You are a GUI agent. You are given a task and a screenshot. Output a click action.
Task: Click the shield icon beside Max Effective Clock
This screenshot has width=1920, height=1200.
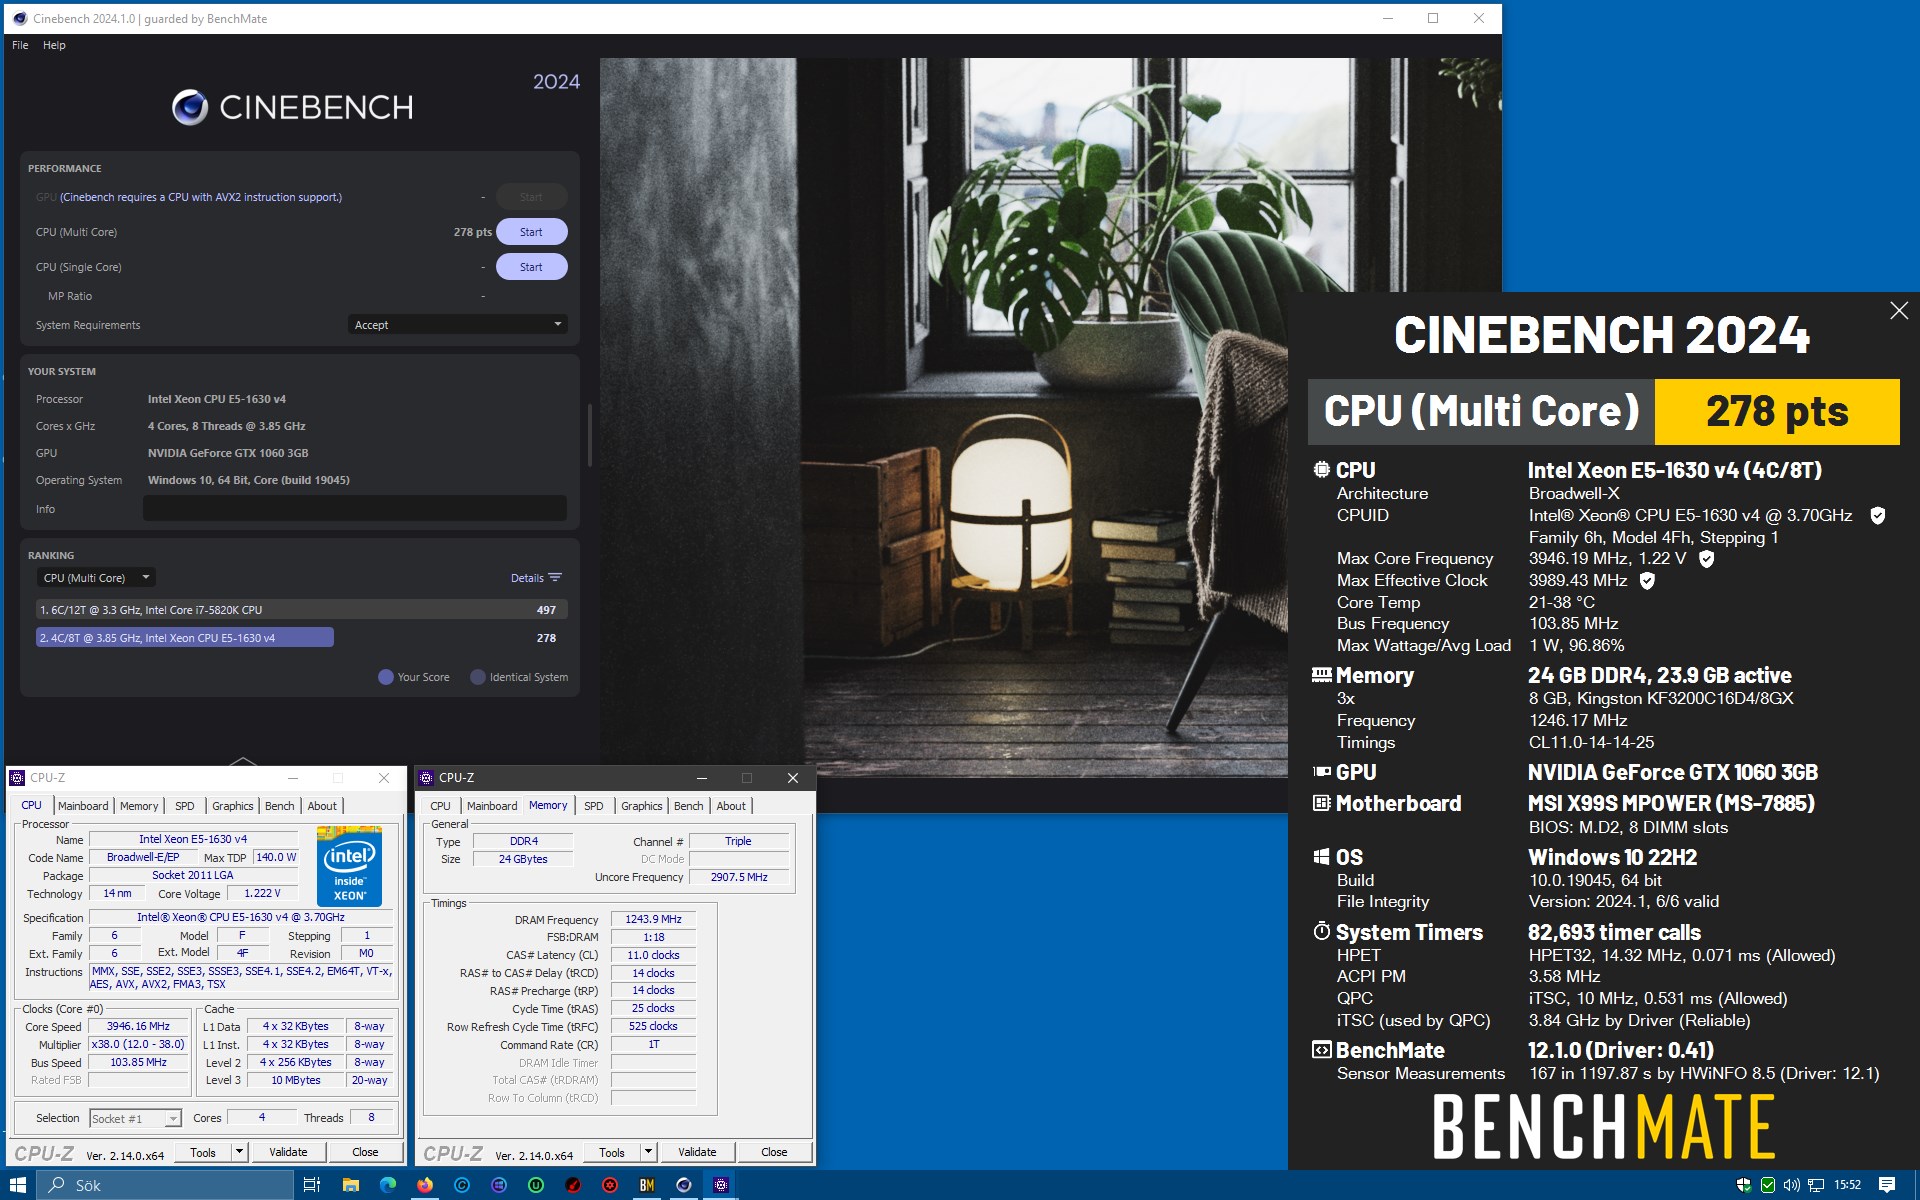tap(1647, 581)
